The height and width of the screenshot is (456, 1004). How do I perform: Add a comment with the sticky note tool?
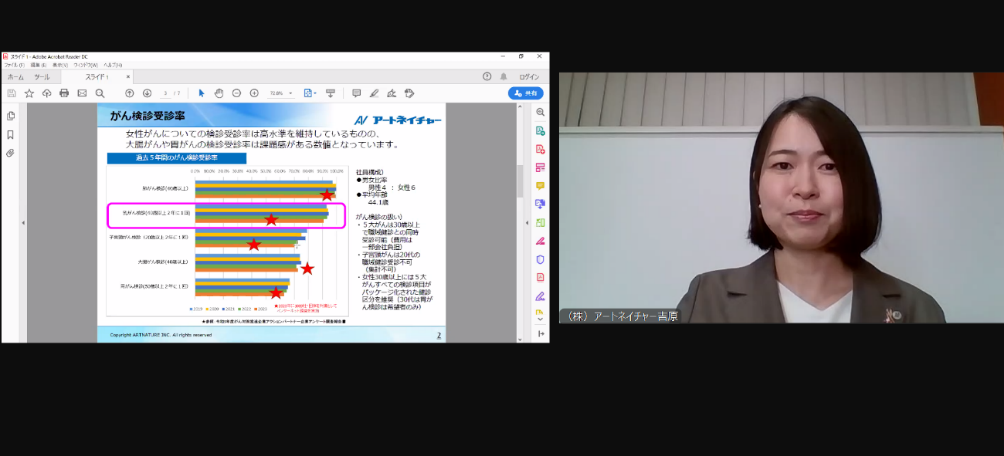pos(356,93)
